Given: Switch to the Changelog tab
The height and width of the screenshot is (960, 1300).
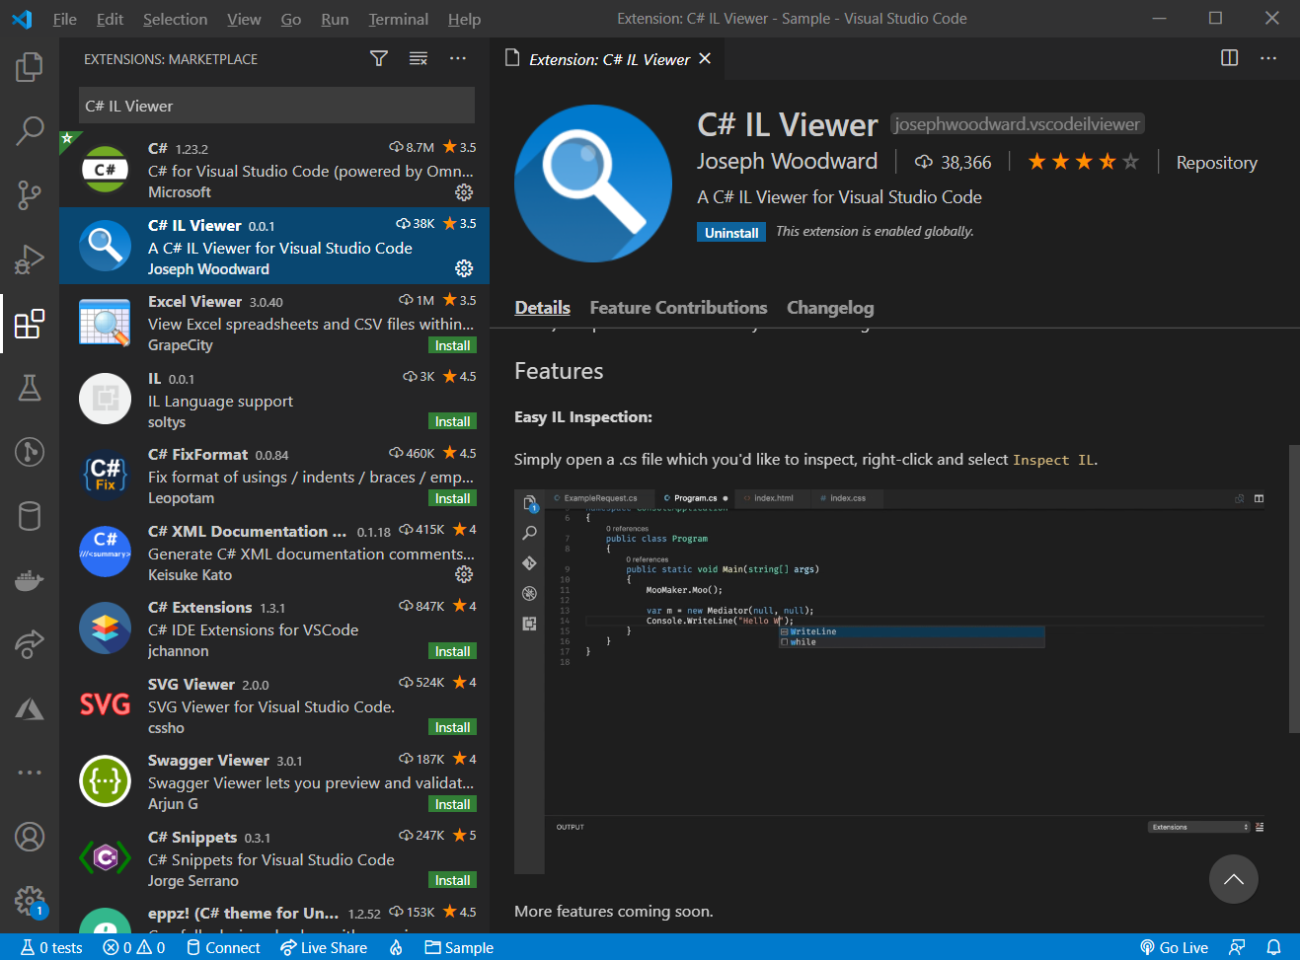Looking at the screenshot, I should pyautogui.click(x=830, y=308).
